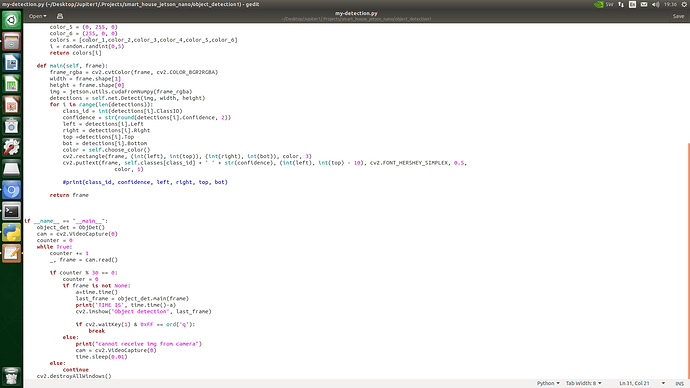Click the new document icon beside Open
This screenshot has width=690, height=388.
click(60, 16)
